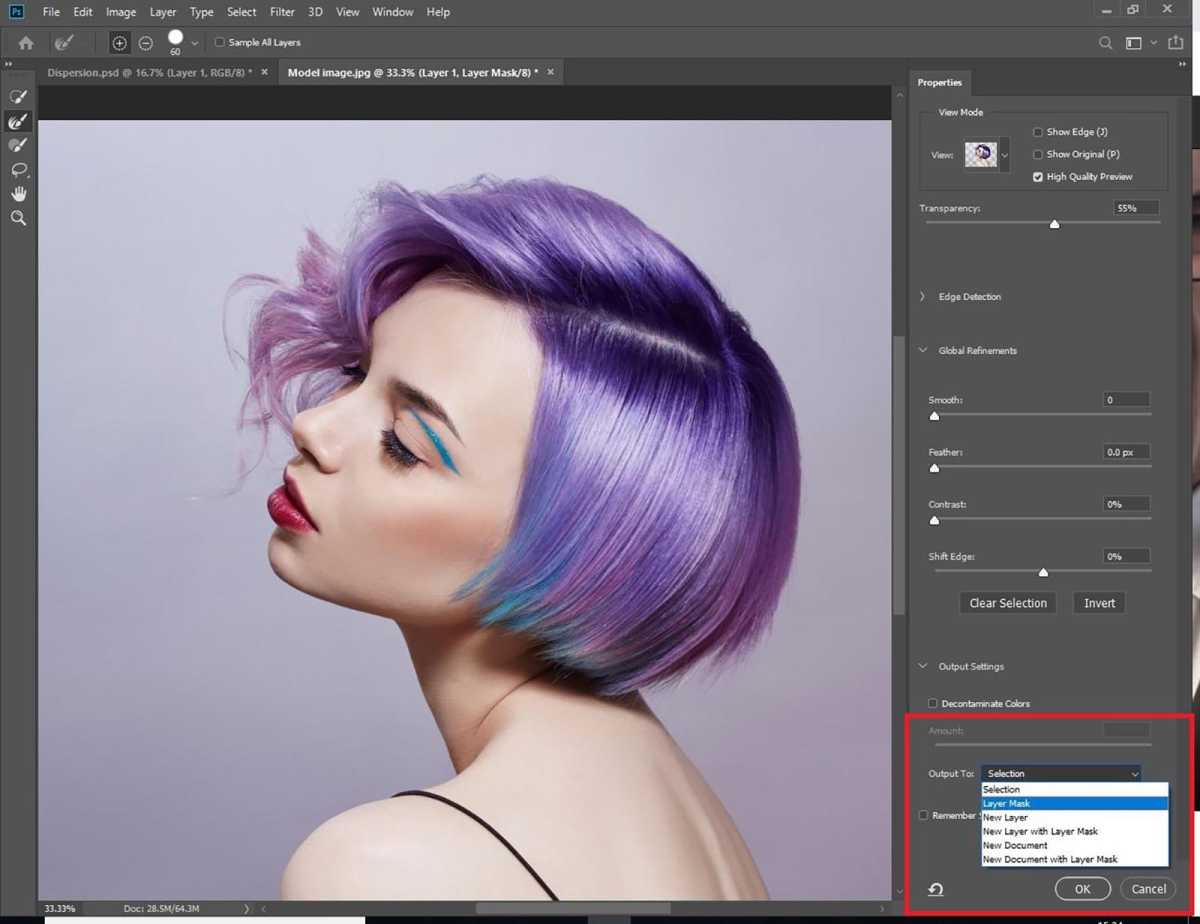Enable the Sample All Layers checkbox
1200x924 pixels.
point(220,42)
